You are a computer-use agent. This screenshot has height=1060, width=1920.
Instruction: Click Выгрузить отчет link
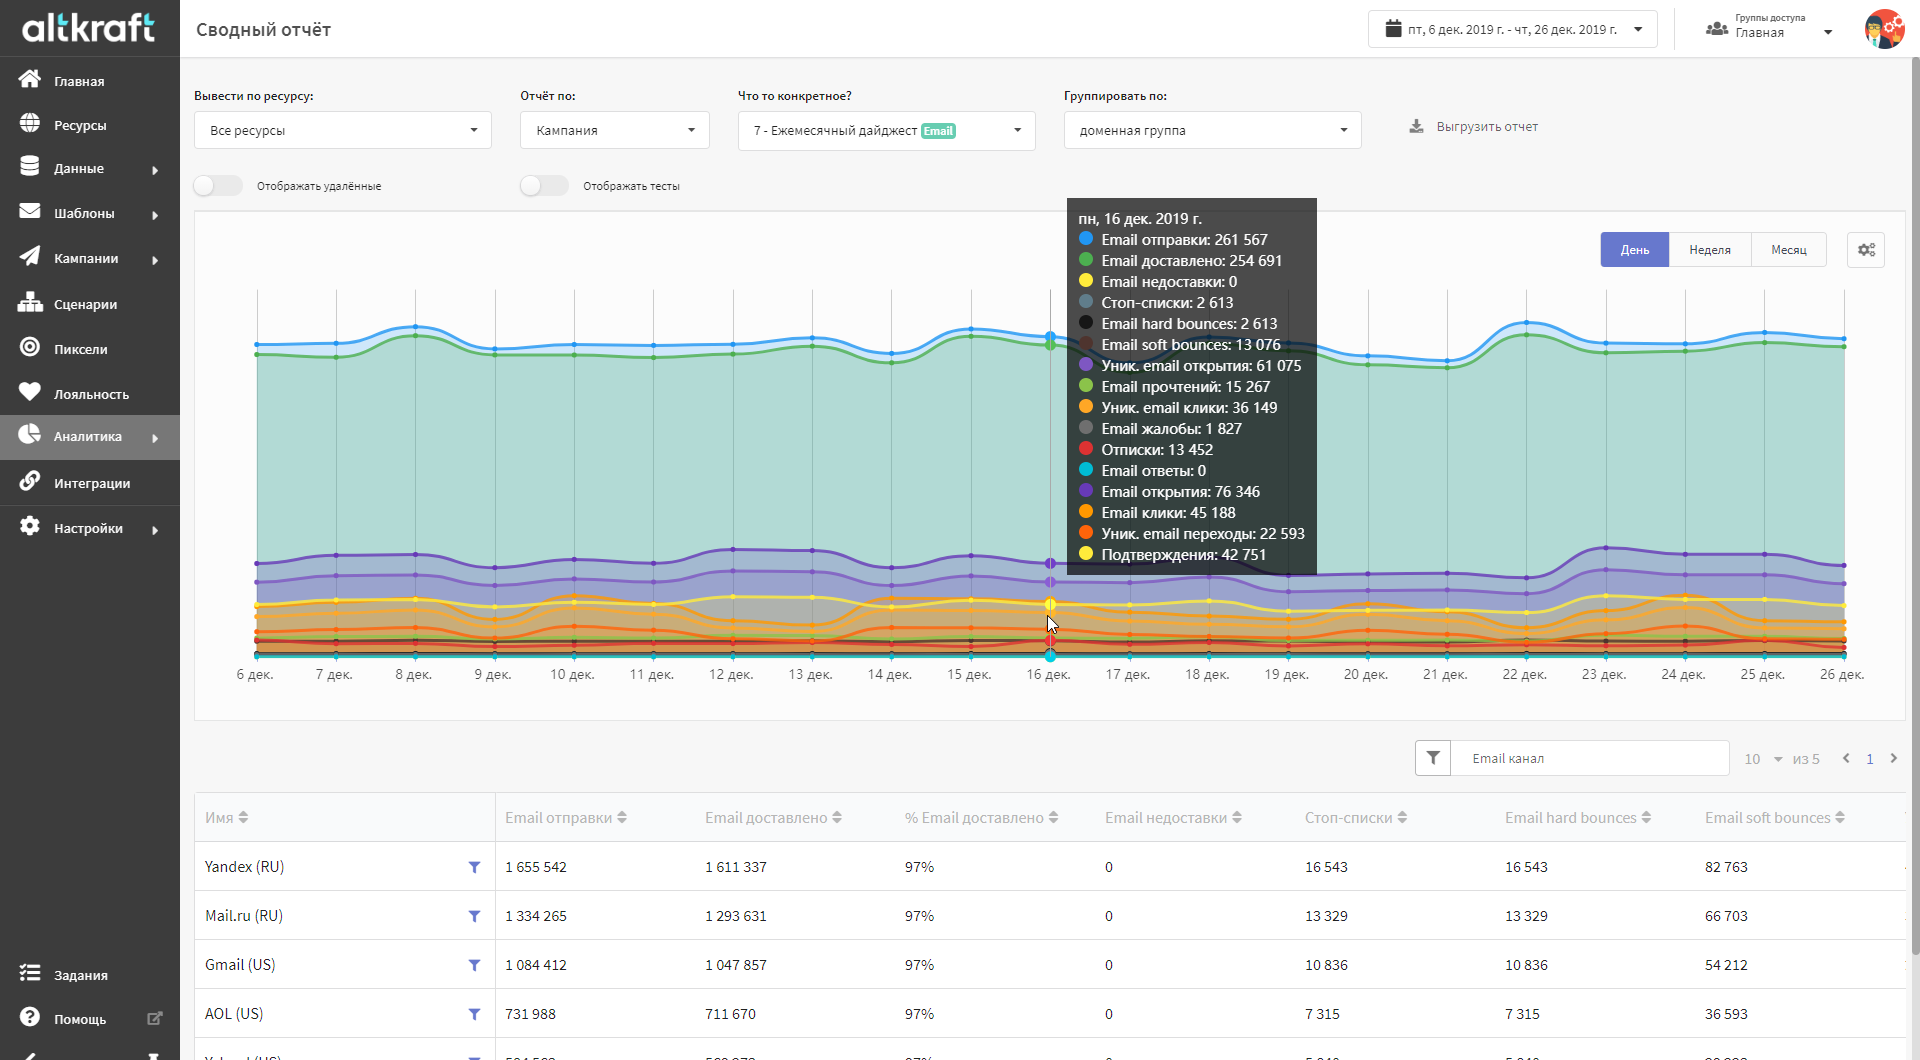pyautogui.click(x=1487, y=127)
